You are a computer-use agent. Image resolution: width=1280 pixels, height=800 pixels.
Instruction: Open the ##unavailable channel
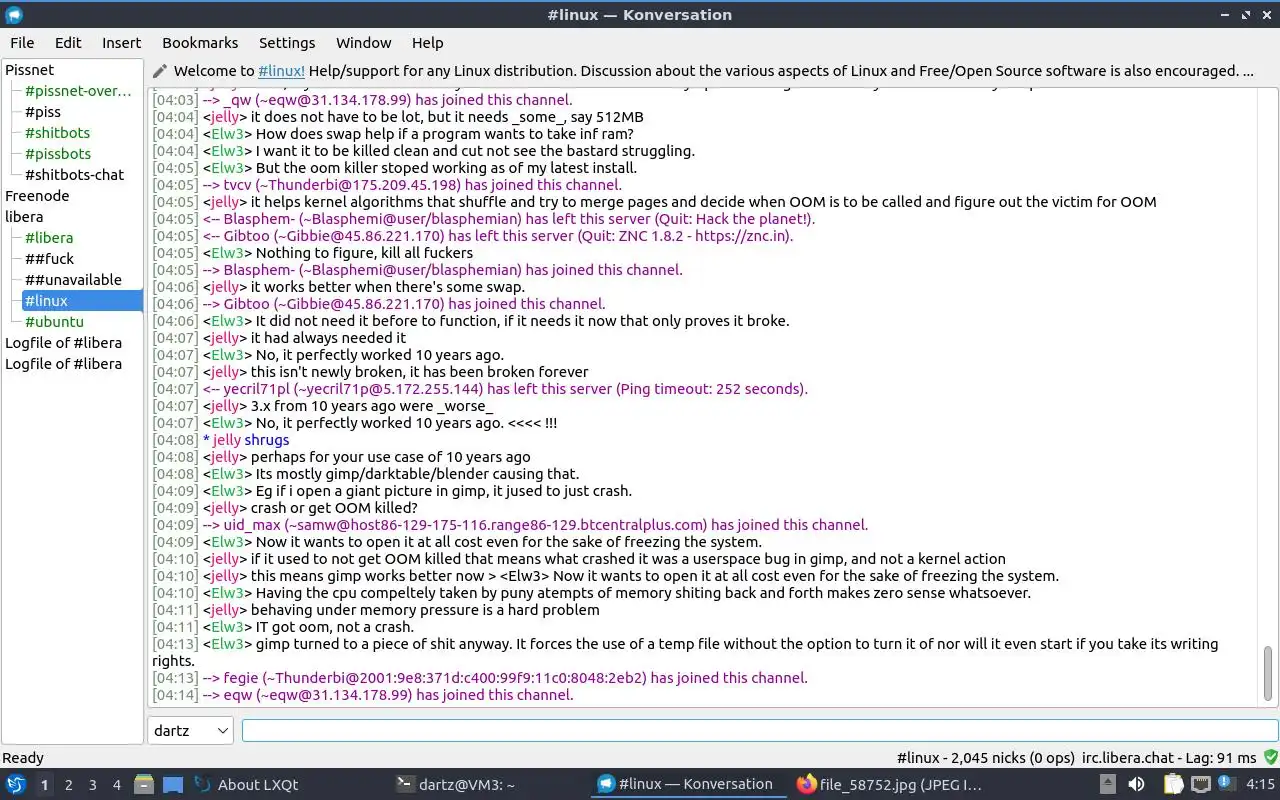point(73,280)
